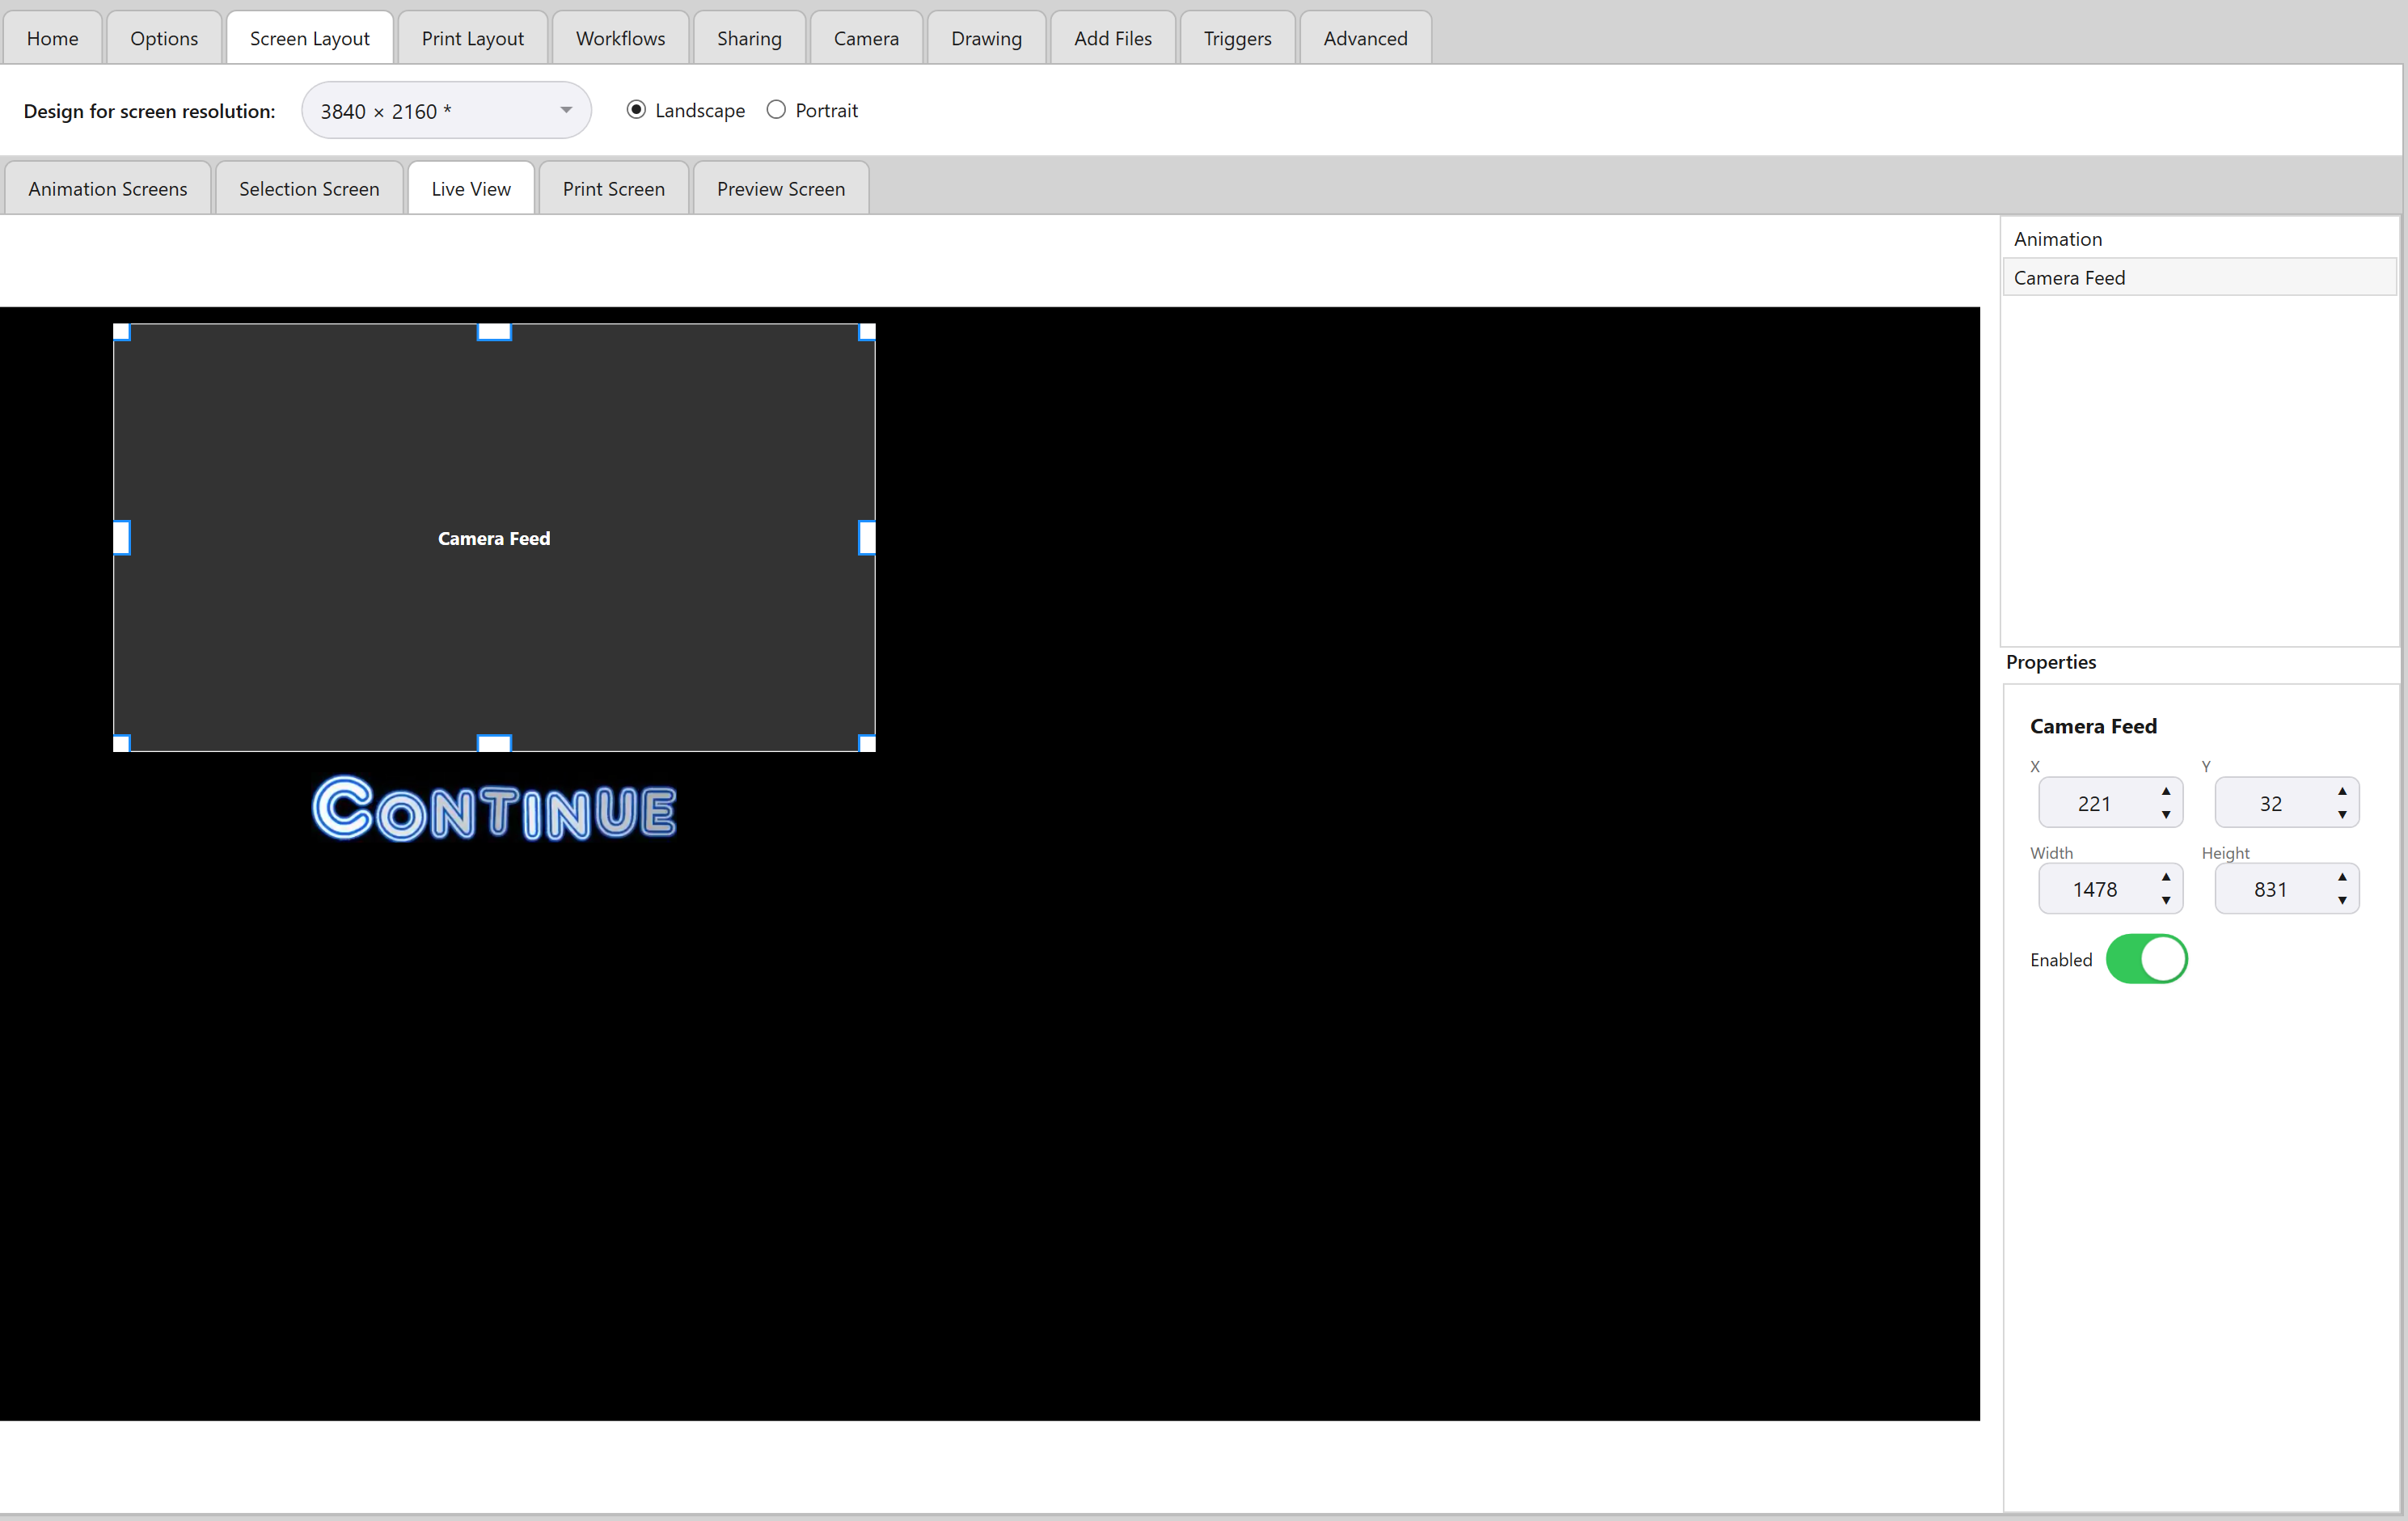Increase the Y position value

[2342, 791]
